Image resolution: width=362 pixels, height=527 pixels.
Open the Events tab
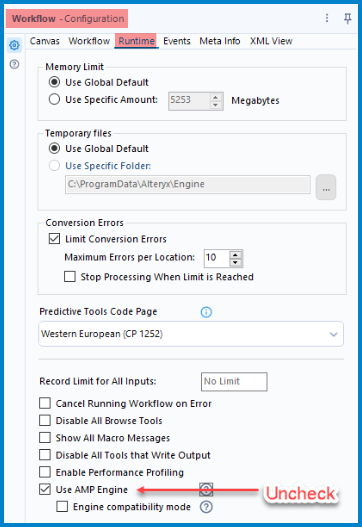pyautogui.click(x=177, y=41)
